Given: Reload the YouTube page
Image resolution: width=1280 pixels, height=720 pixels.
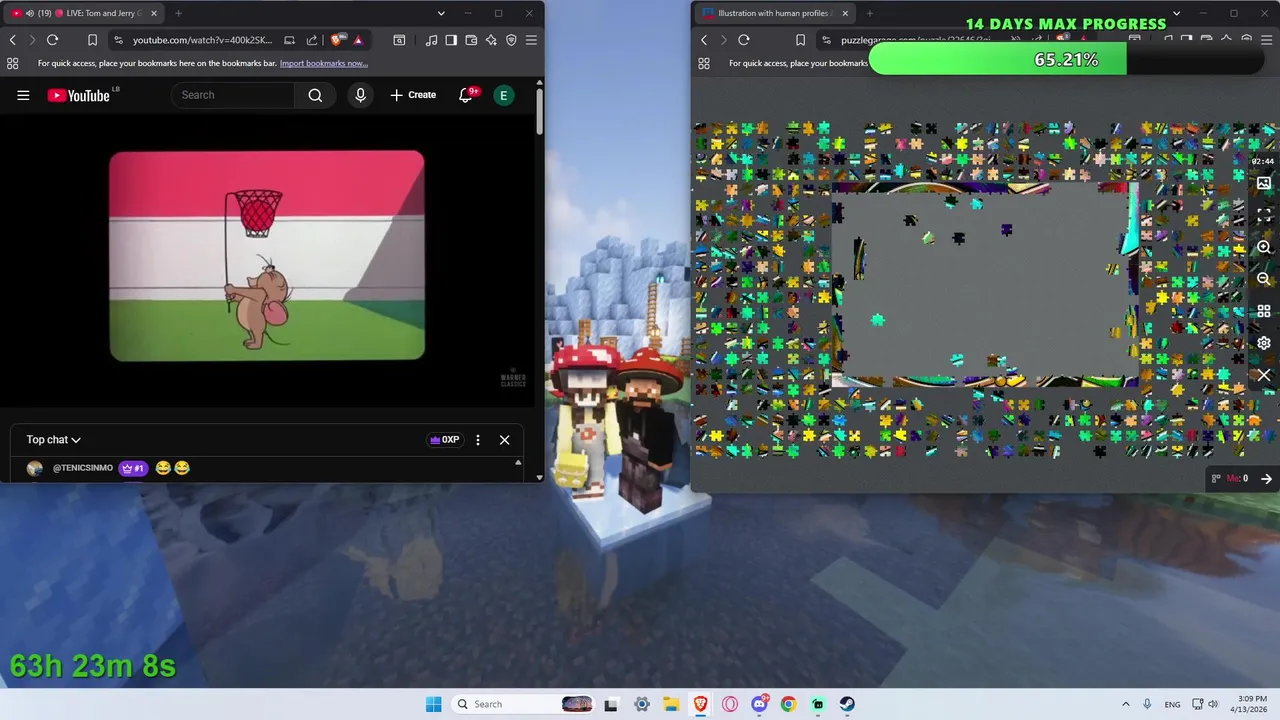Looking at the screenshot, I should coord(52,40).
